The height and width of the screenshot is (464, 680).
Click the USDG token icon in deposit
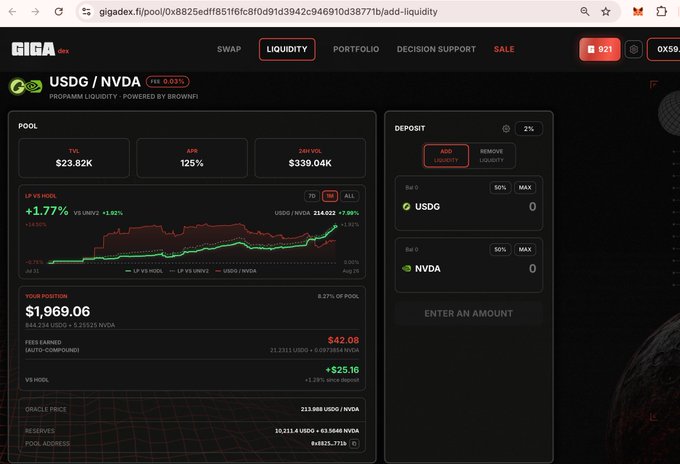(406, 206)
